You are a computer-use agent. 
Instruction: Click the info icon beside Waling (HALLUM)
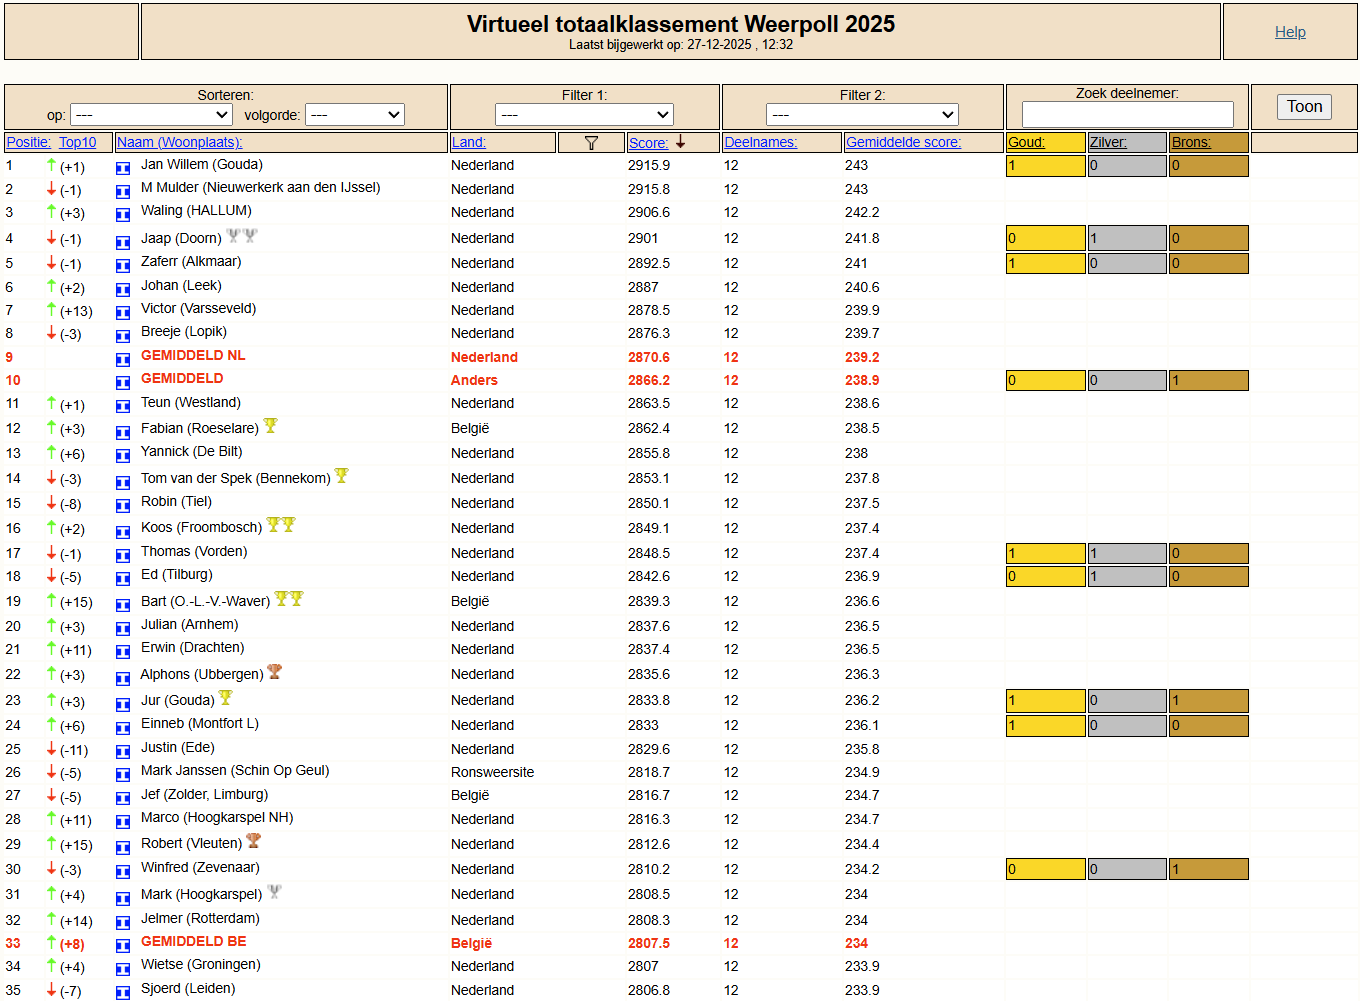[x=123, y=214]
